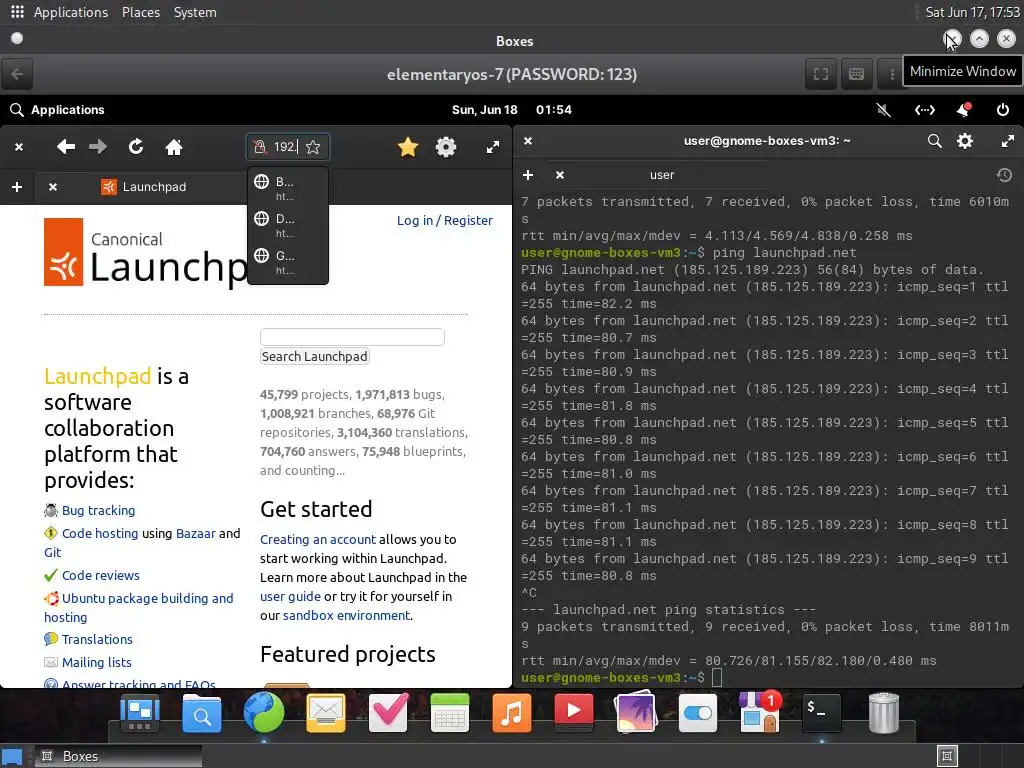Viewport: 1024px width, 768px height.
Task: Go back in Boxes header bar
Action: point(17,74)
